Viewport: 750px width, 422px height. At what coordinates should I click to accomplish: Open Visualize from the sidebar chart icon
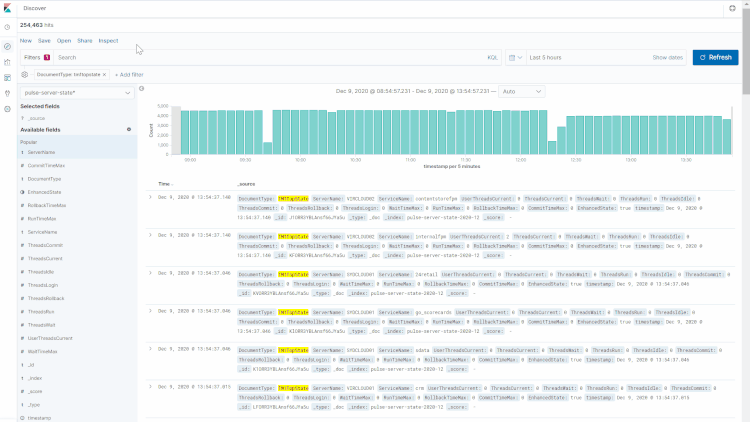tap(7, 61)
